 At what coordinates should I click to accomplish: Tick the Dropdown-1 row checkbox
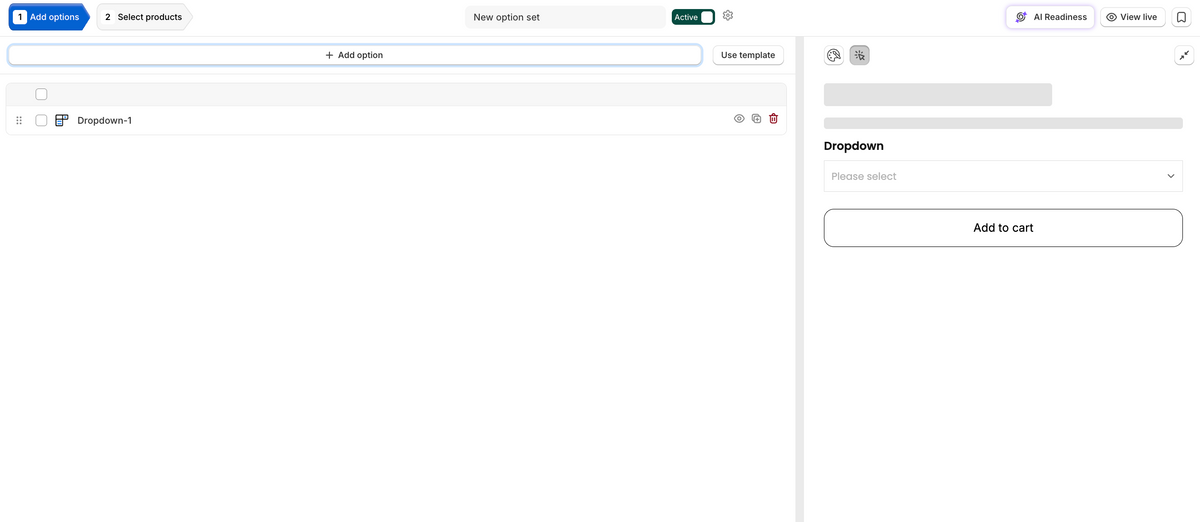[41, 120]
